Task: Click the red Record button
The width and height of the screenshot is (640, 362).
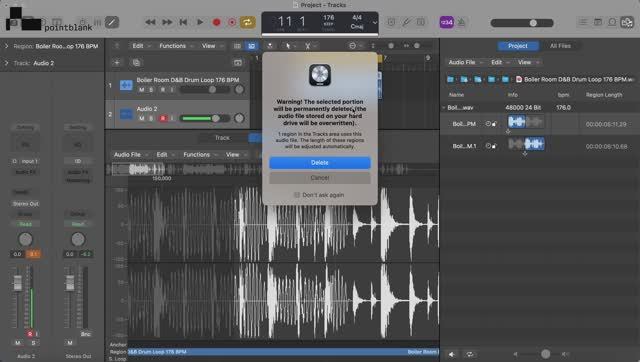Action: click(x=217, y=22)
